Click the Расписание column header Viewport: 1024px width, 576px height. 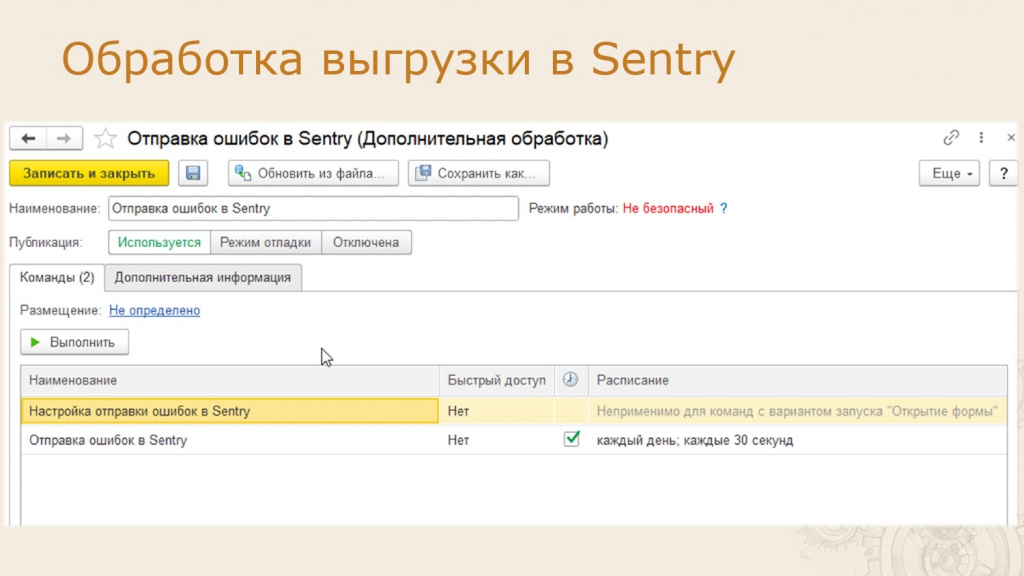tap(797, 380)
